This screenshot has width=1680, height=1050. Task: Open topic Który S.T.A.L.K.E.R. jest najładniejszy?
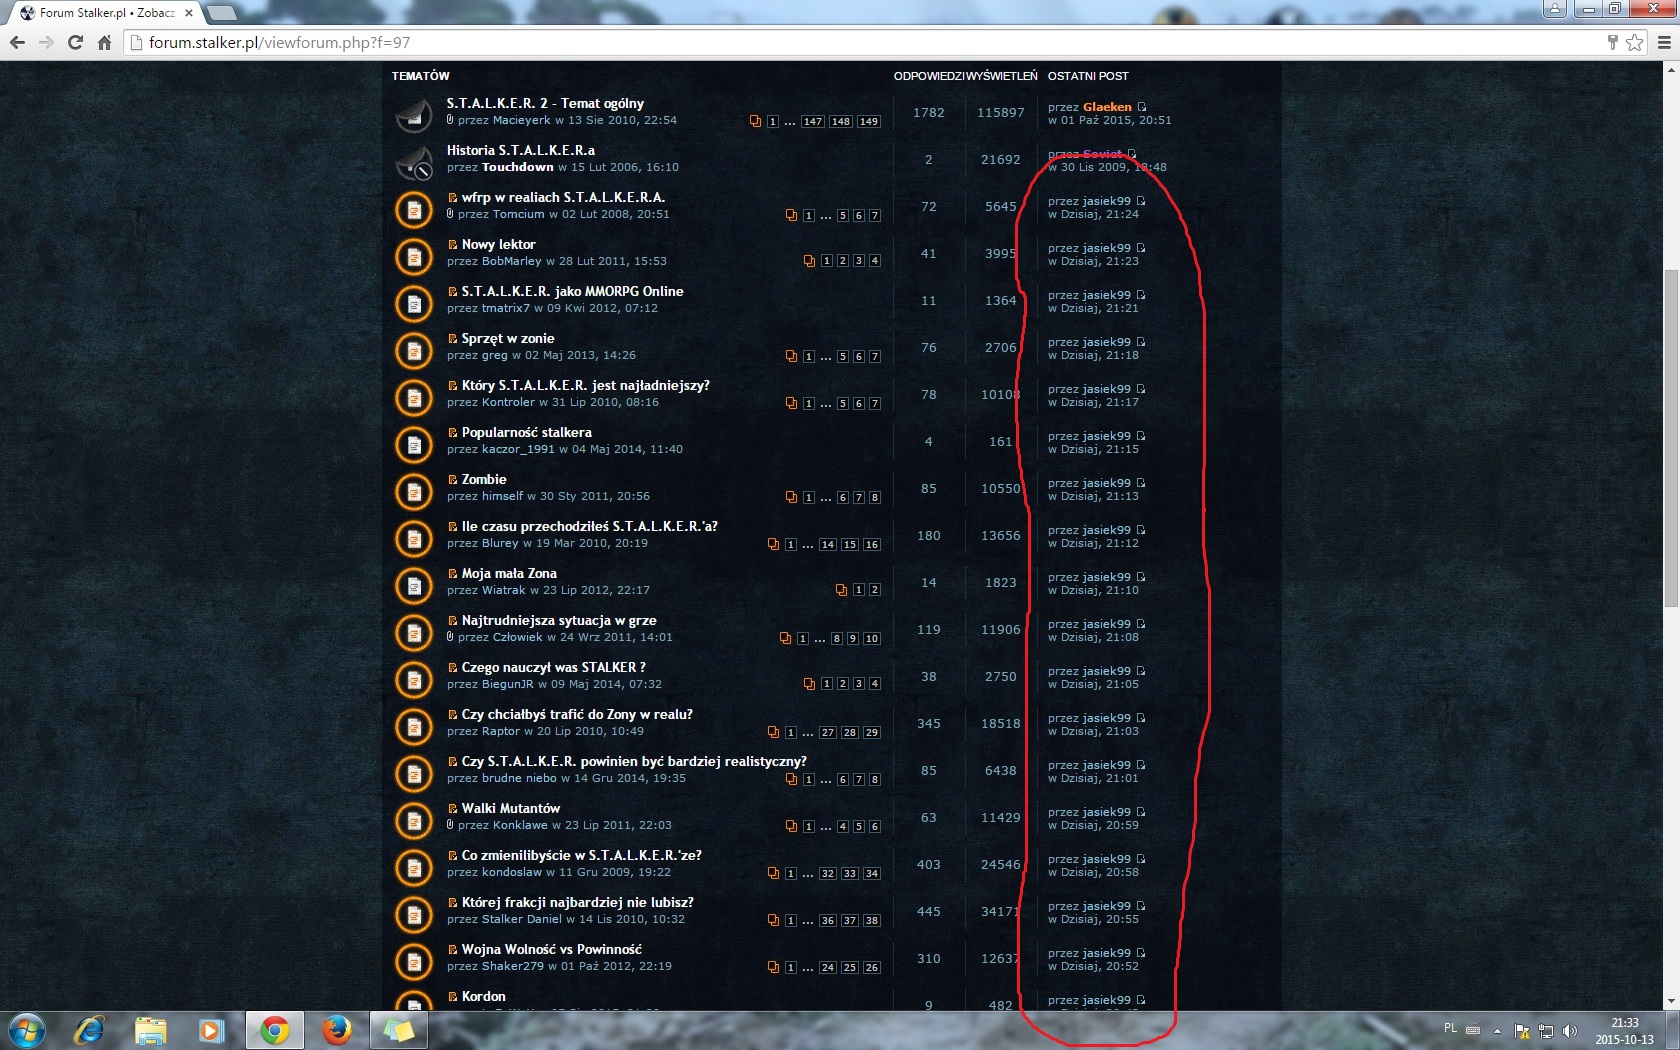click(585, 385)
